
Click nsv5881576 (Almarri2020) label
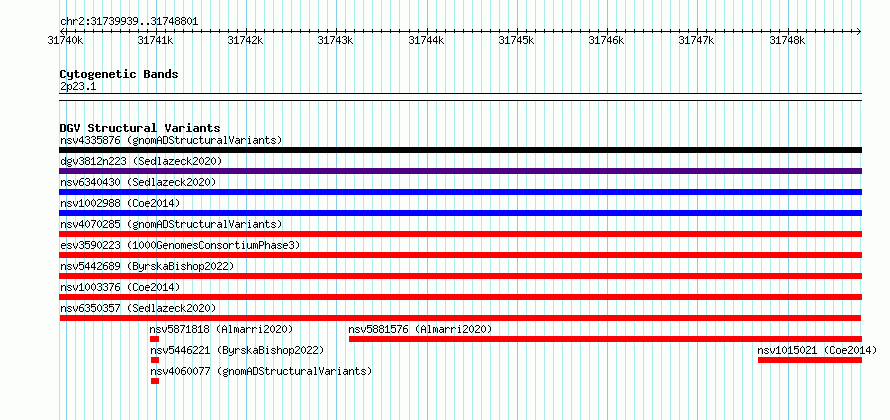click(x=420, y=329)
